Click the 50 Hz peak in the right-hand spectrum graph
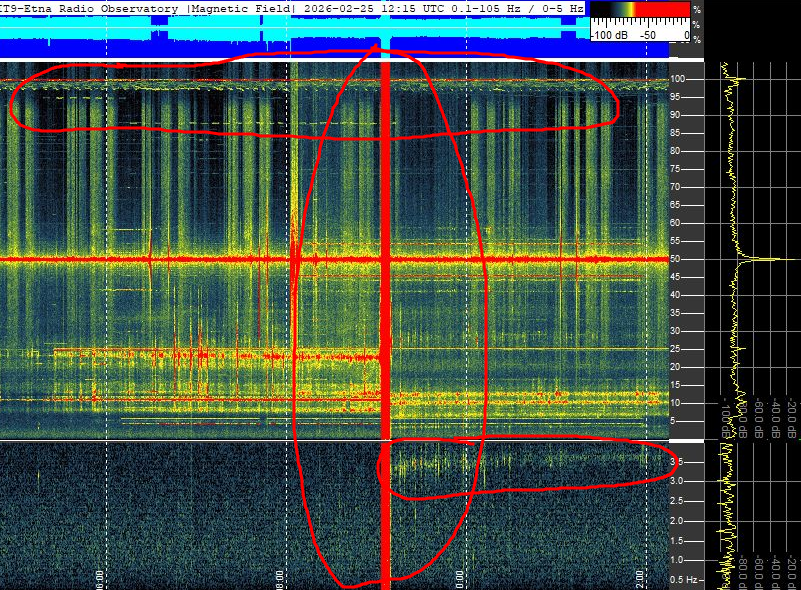This screenshot has height=590, width=801. pos(765,259)
